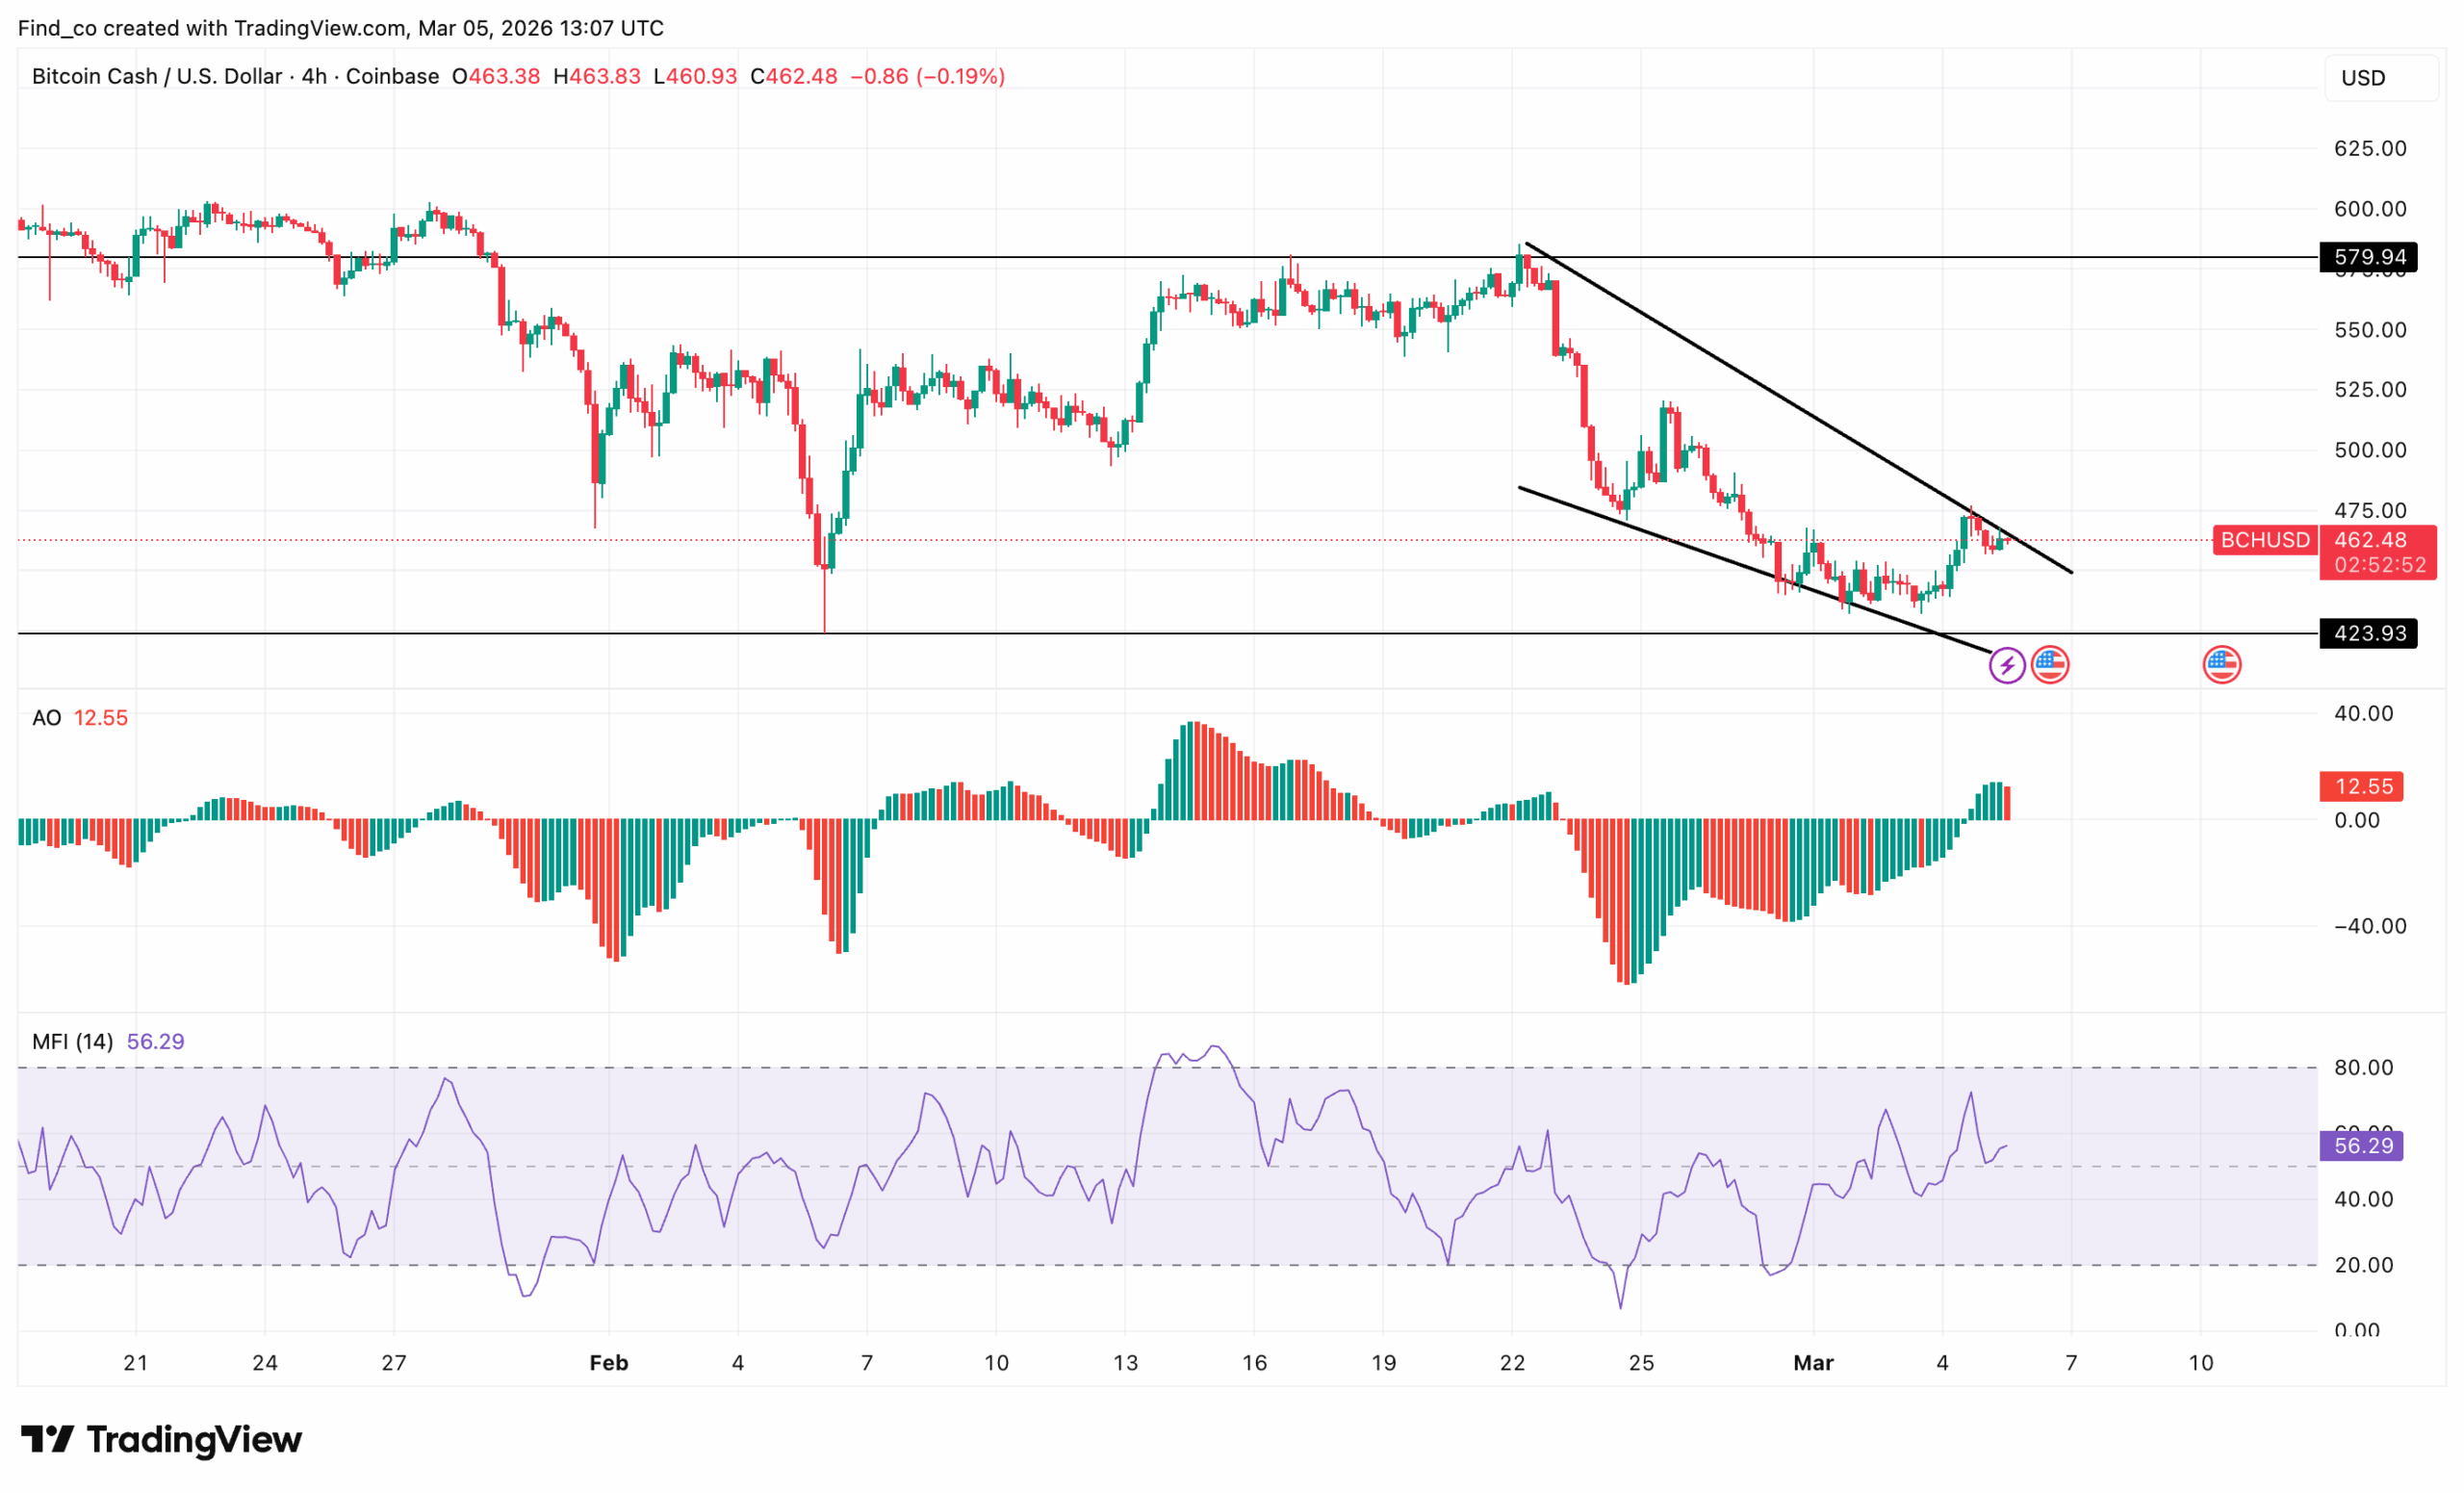Click the 22 date on time axis
The width and height of the screenshot is (2464, 1493).
click(x=1513, y=1363)
